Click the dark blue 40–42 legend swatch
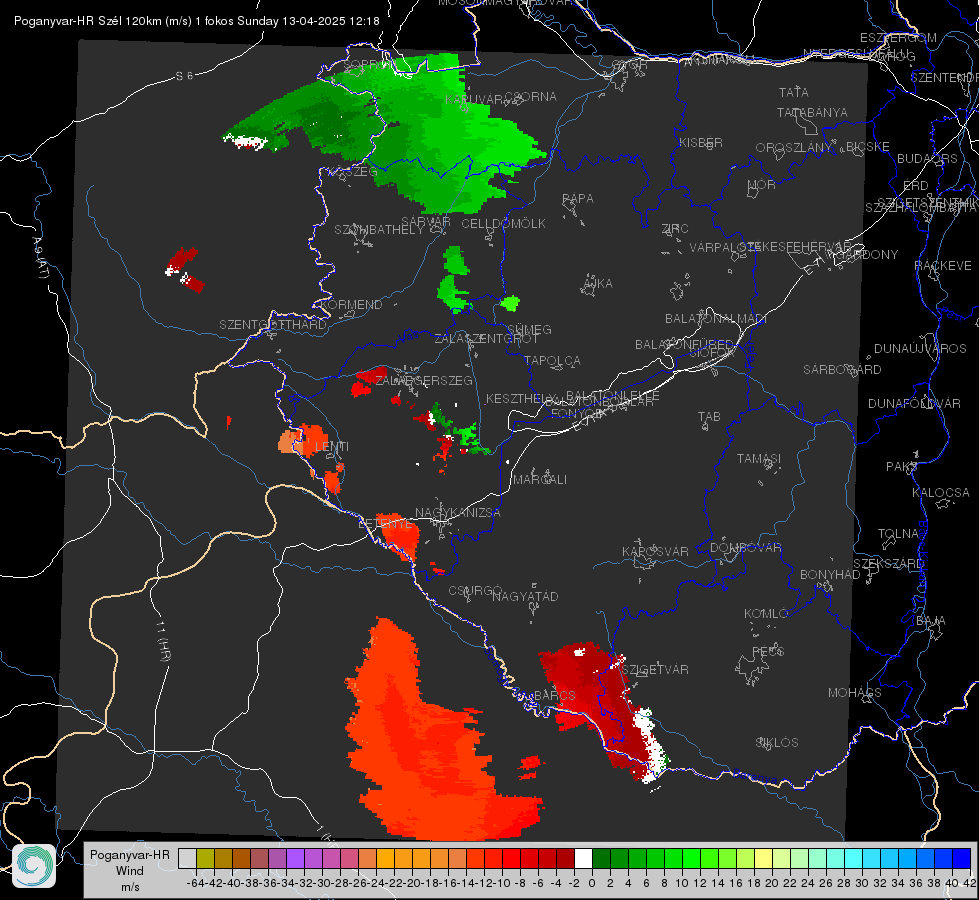 tap(962, 858)
